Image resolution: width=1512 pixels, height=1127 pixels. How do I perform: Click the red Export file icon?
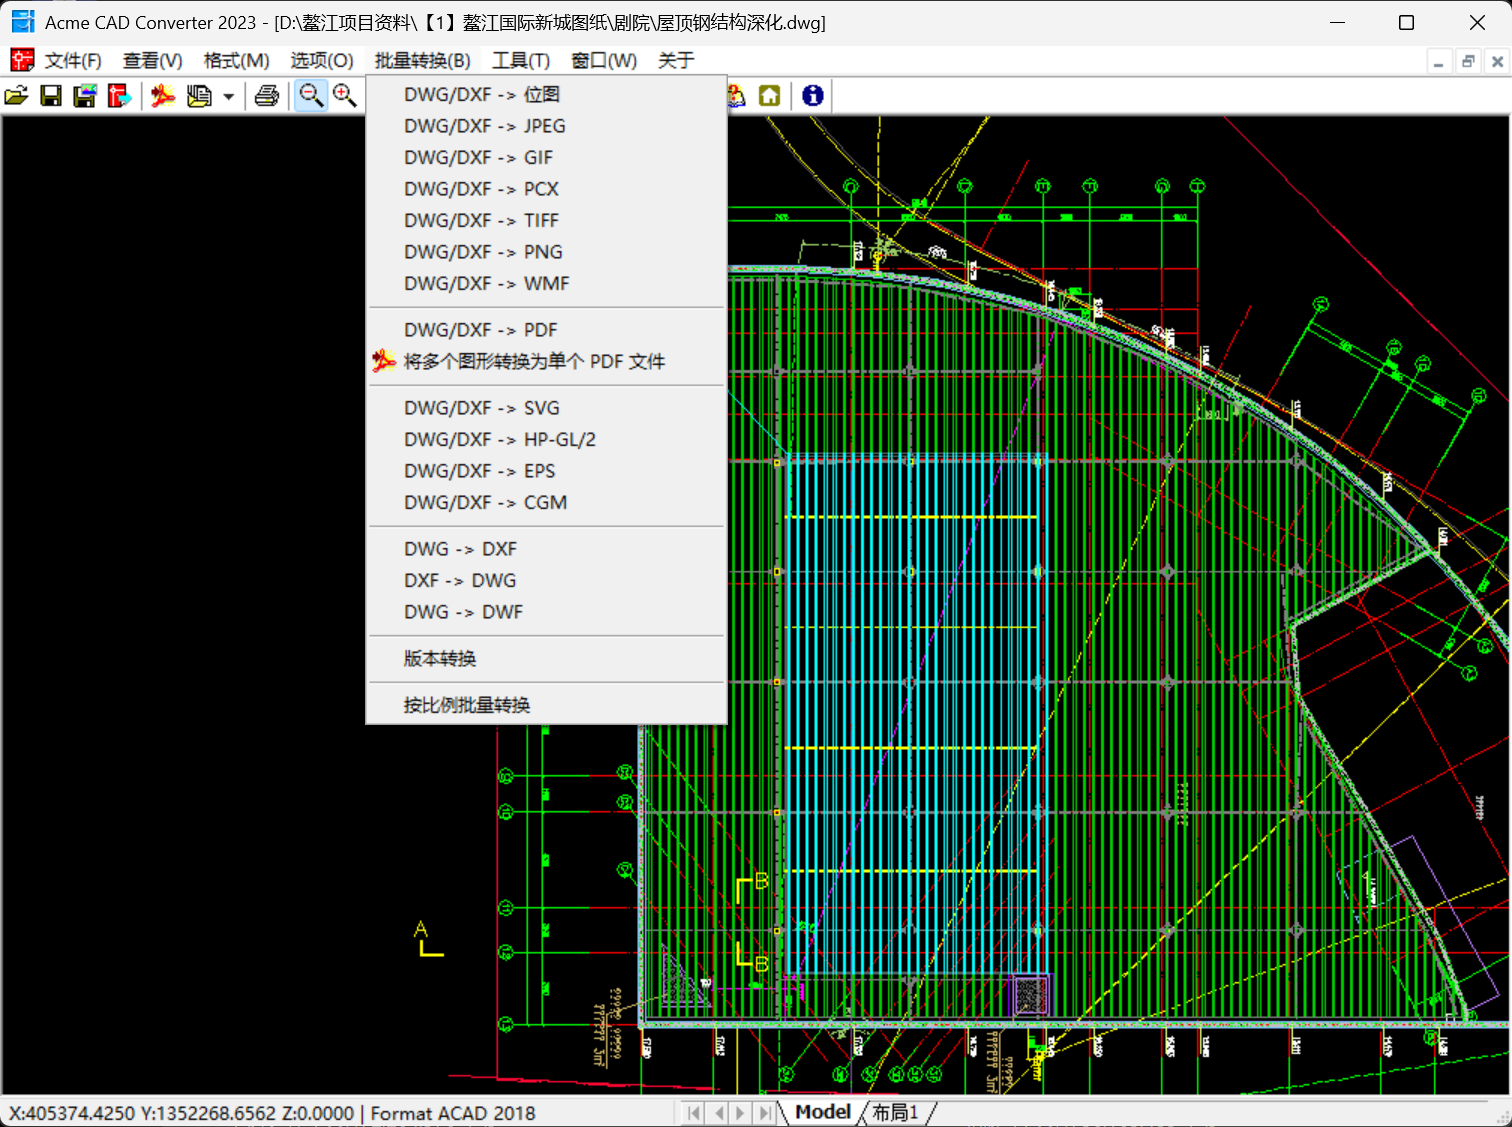click(x=119, y=96)
